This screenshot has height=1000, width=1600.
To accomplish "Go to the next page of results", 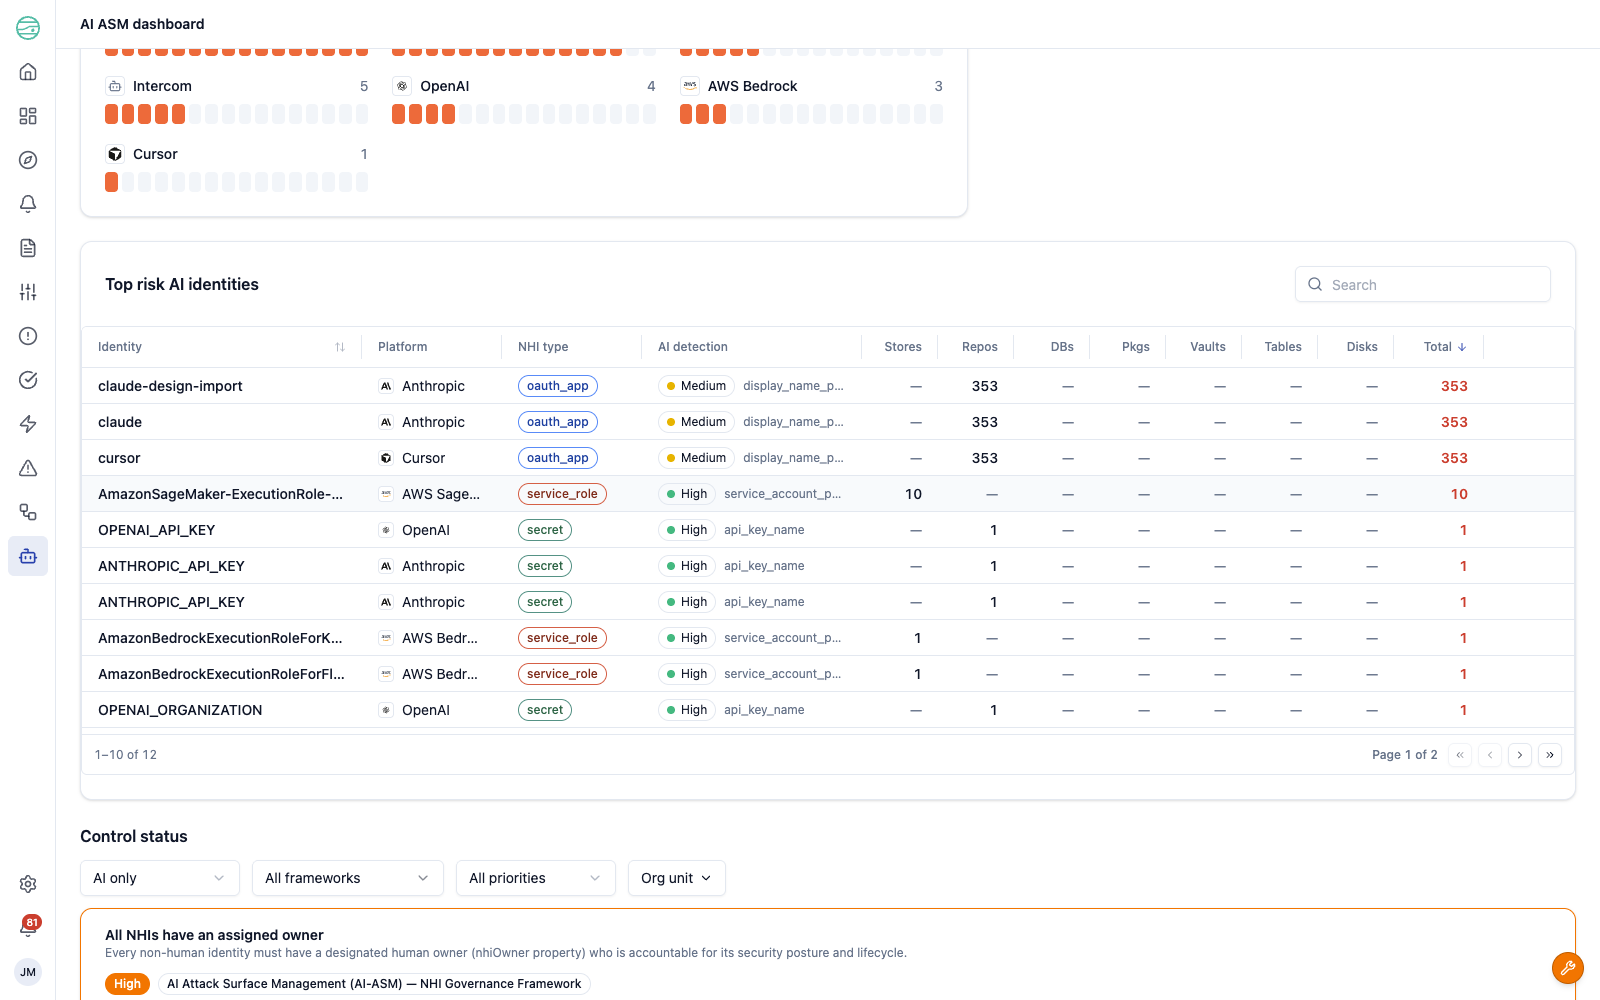I will [1520, 755].
